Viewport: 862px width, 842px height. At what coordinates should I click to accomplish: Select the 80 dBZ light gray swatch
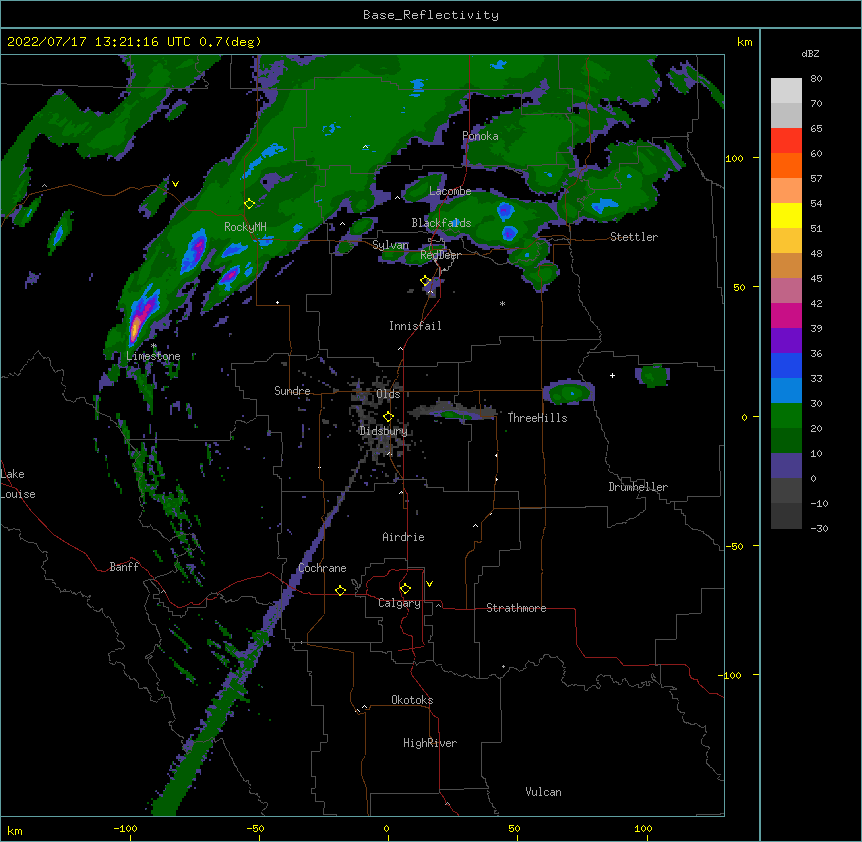click(x=786, y=91)
